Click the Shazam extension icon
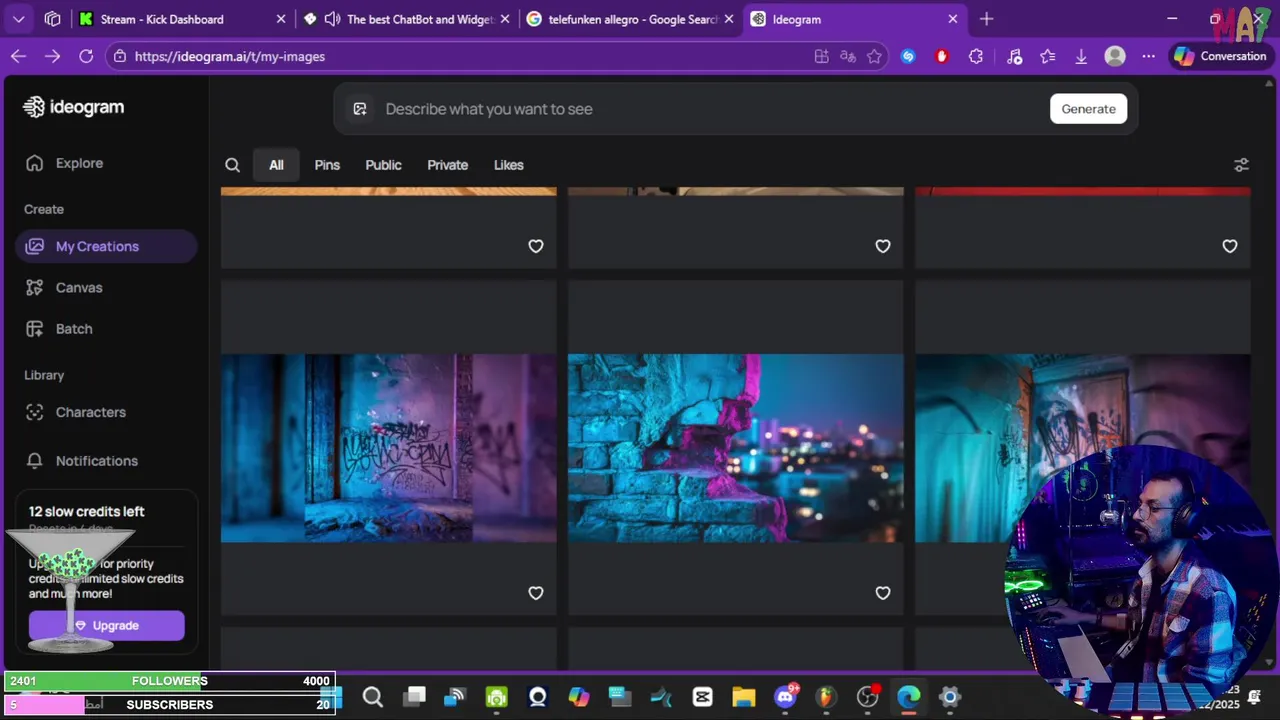The width and height of the screenshot is (1280, 720). (908, 57)
